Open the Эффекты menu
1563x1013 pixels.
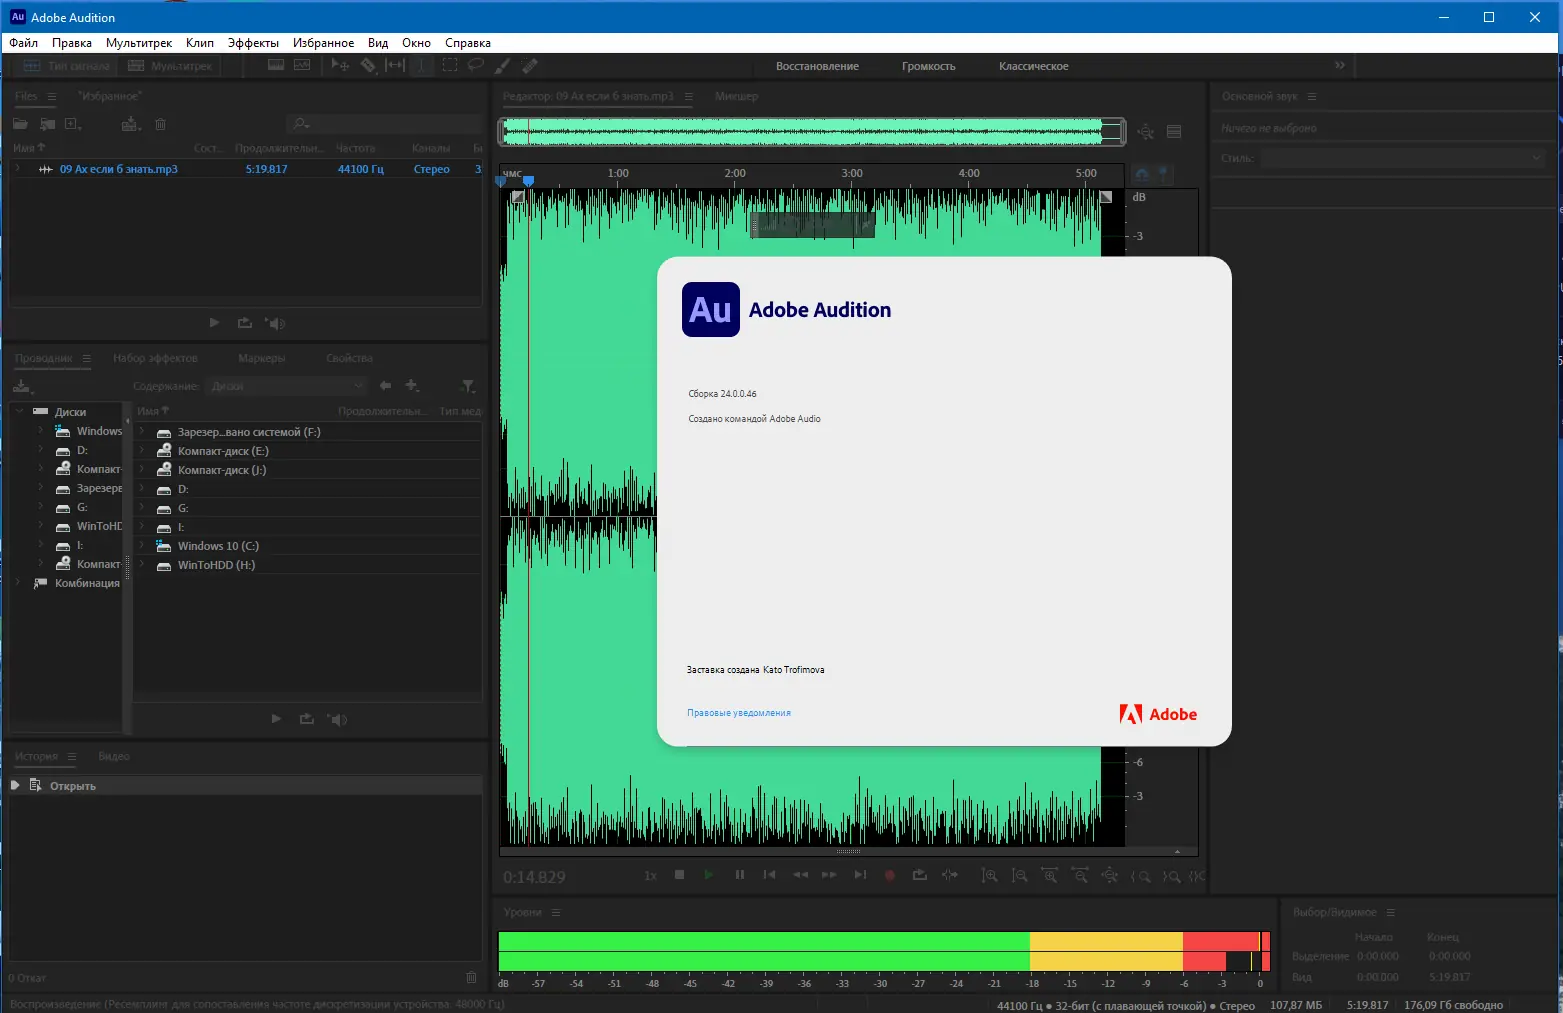253,43
